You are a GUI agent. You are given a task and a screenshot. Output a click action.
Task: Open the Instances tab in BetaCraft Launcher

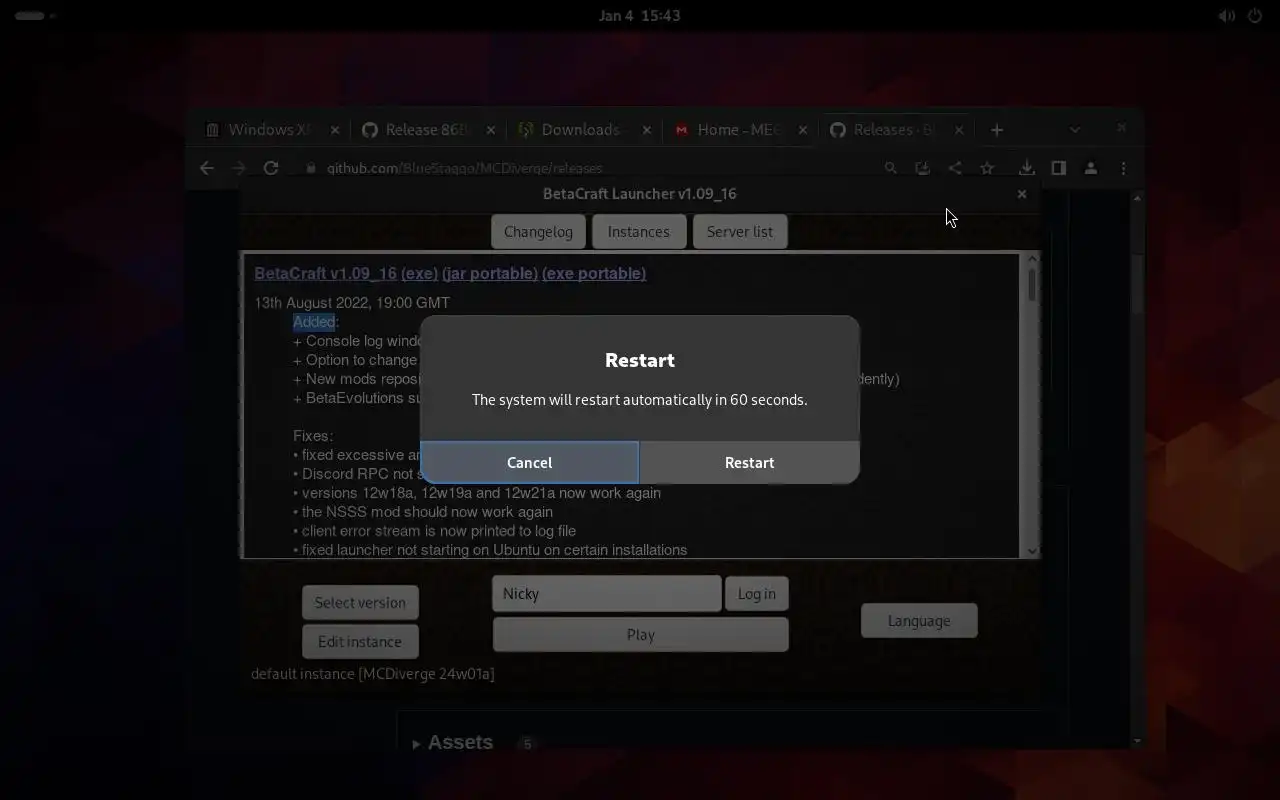pyautogui.click(x=639, y=231)
